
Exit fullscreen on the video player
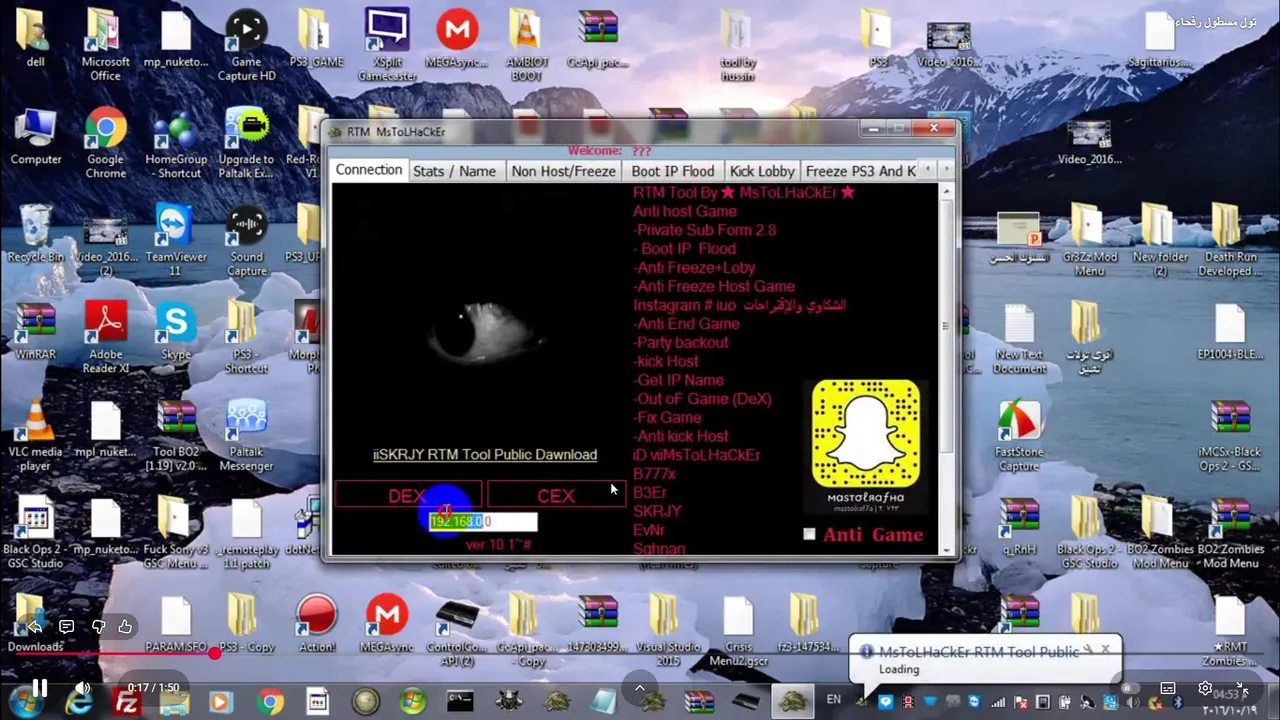click(x=1241, y=688)
